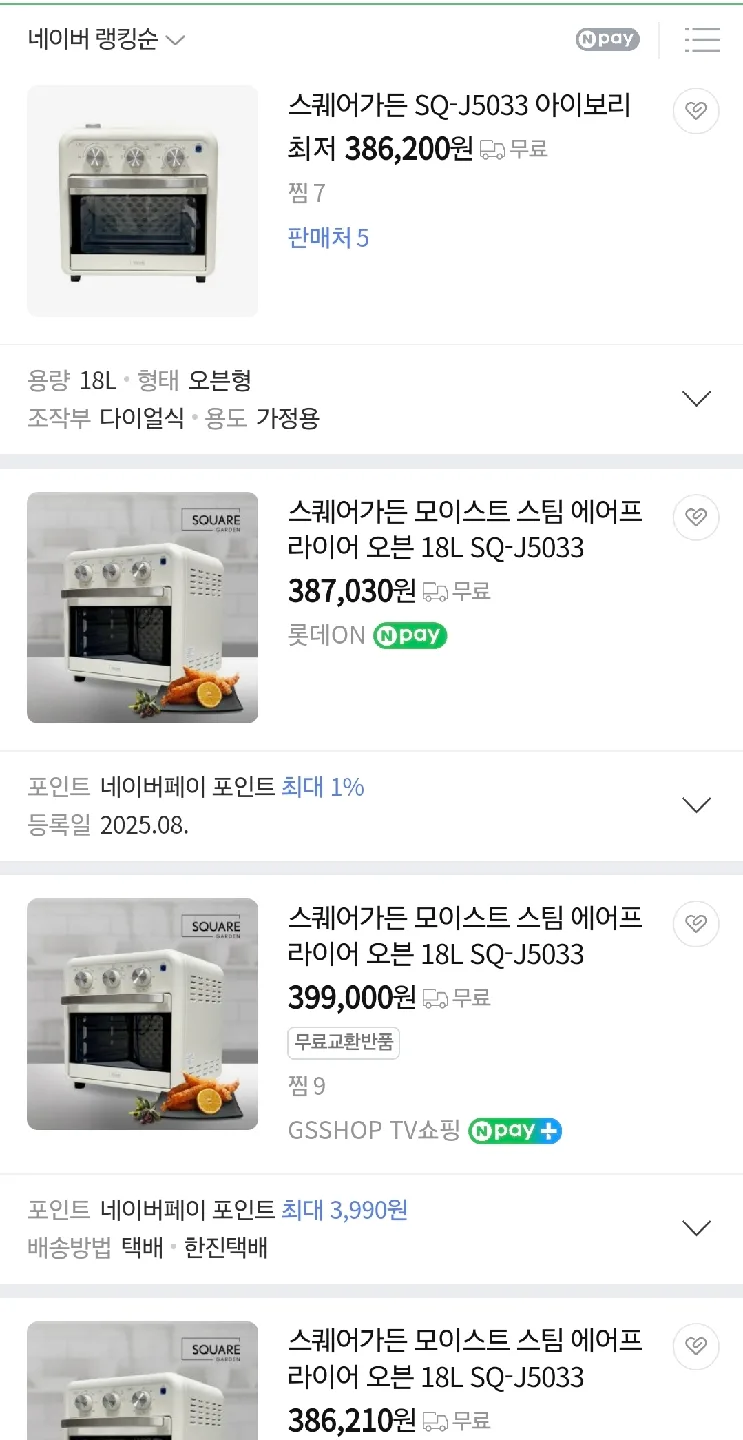Click the 386,200원 lowest price
This screenshot has width=743, height=1440.
point(408,150)
